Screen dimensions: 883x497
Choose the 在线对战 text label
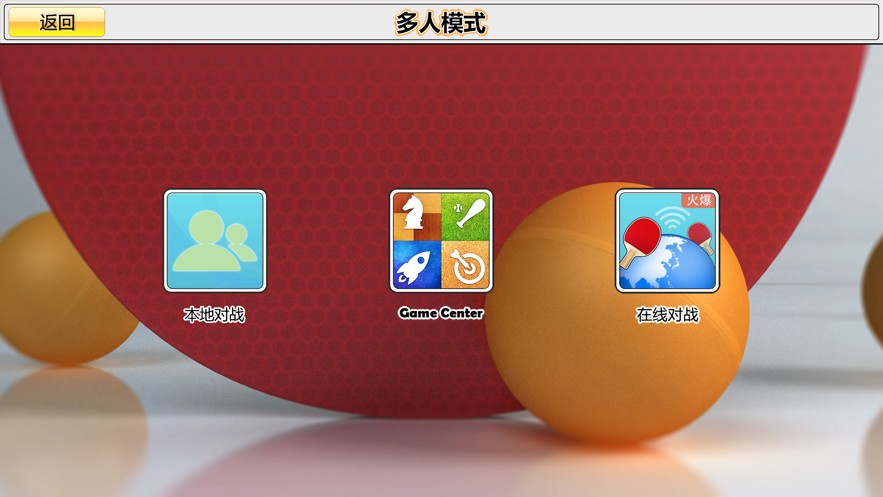pos(667,315)
